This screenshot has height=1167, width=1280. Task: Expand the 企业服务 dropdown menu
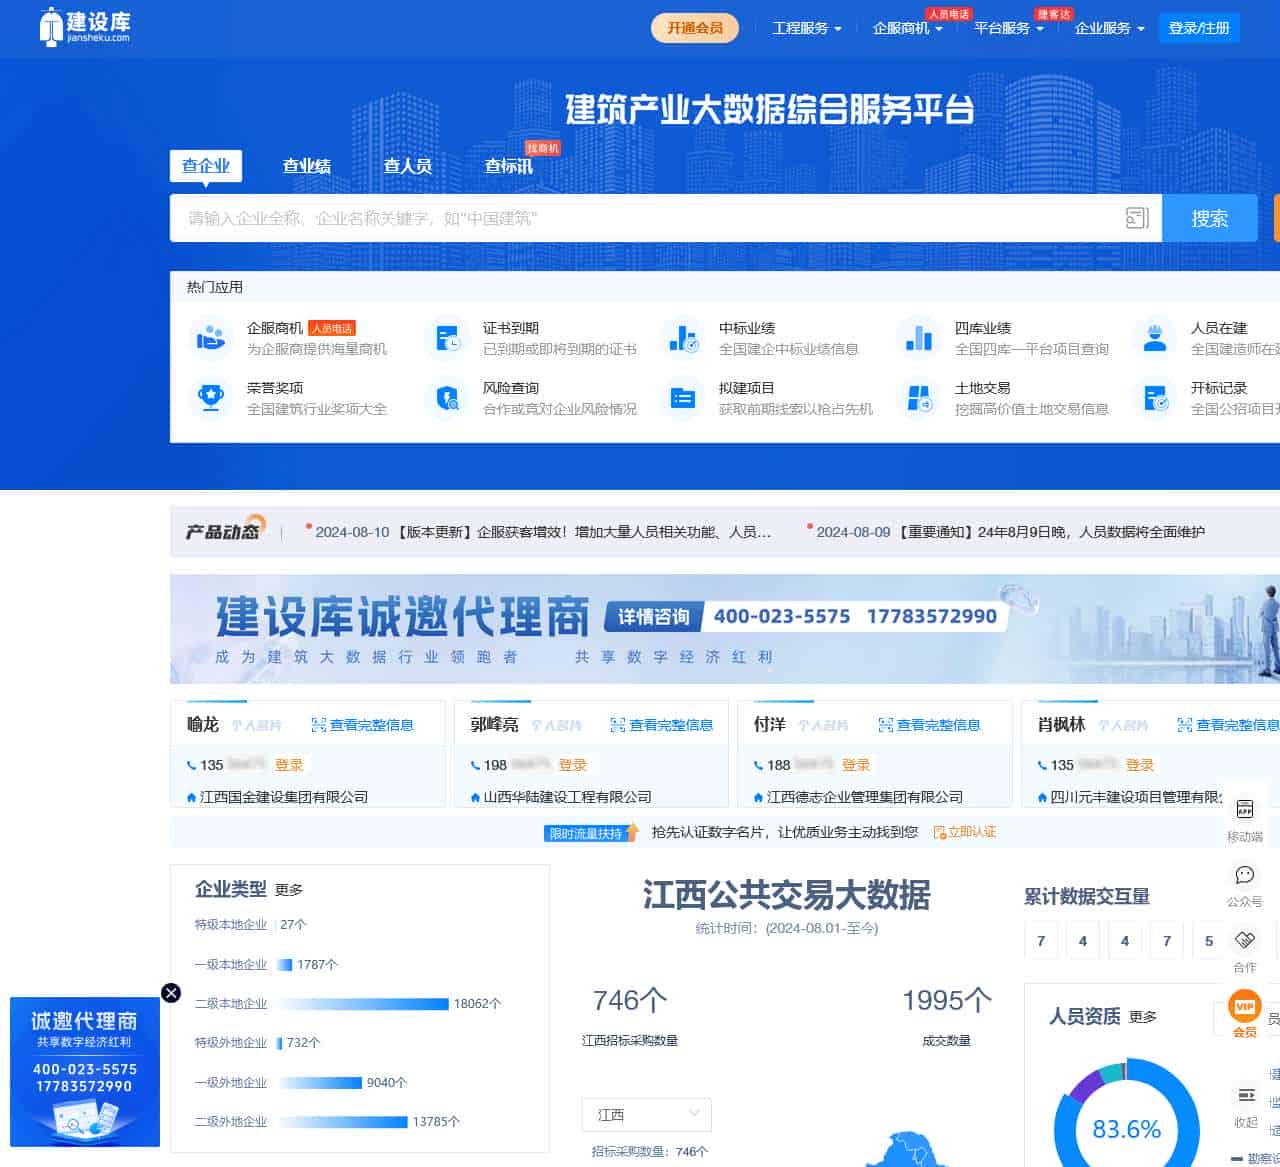tap(1110, 28)
